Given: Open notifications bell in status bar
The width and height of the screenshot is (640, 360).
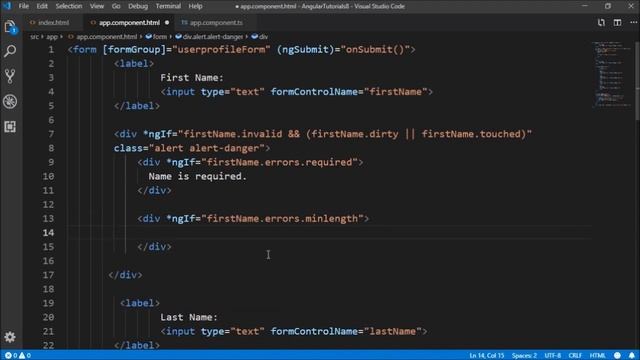Looking at the screenshot, I should 632,356.
